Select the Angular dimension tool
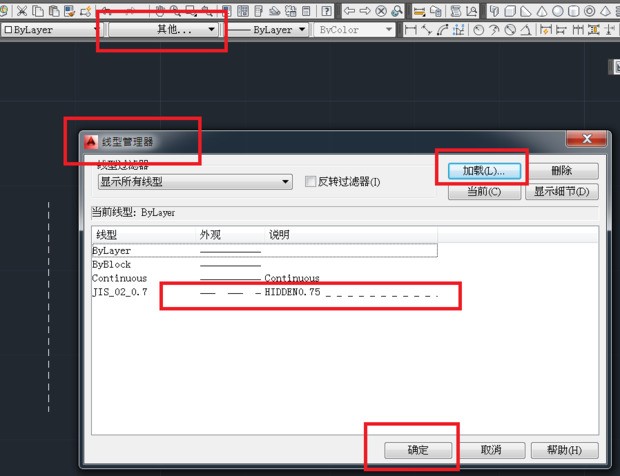The height and width of the screenshot is (476, 620). [x=526, y=30]
